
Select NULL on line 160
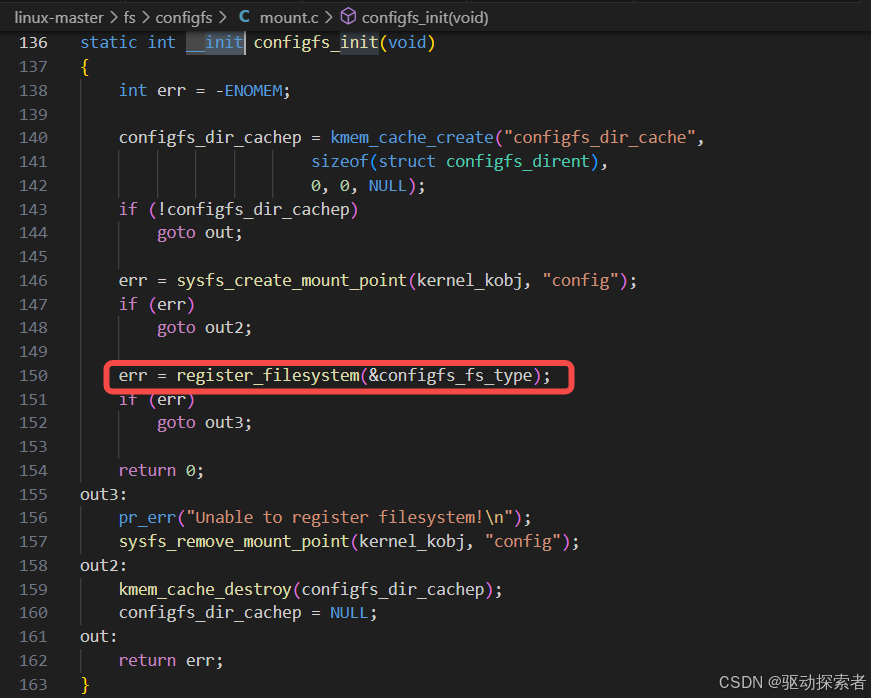coord(349,613)
